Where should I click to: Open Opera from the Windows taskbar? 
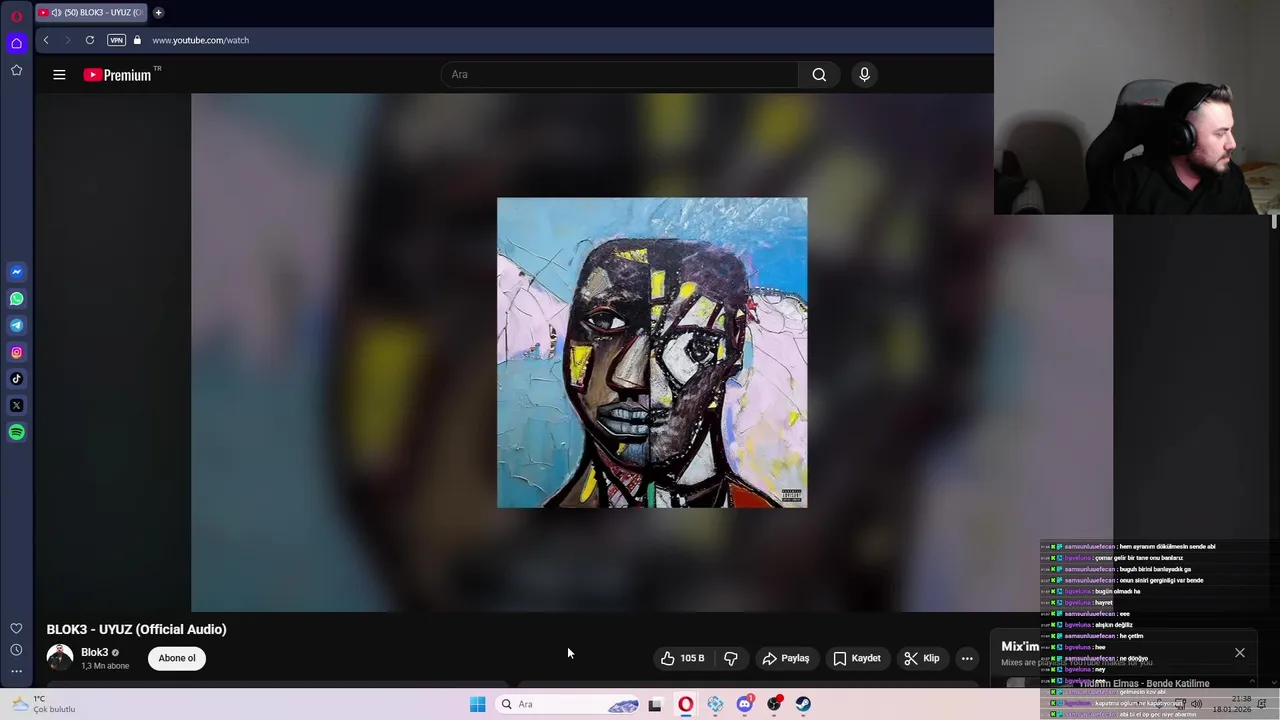[685, 705]
